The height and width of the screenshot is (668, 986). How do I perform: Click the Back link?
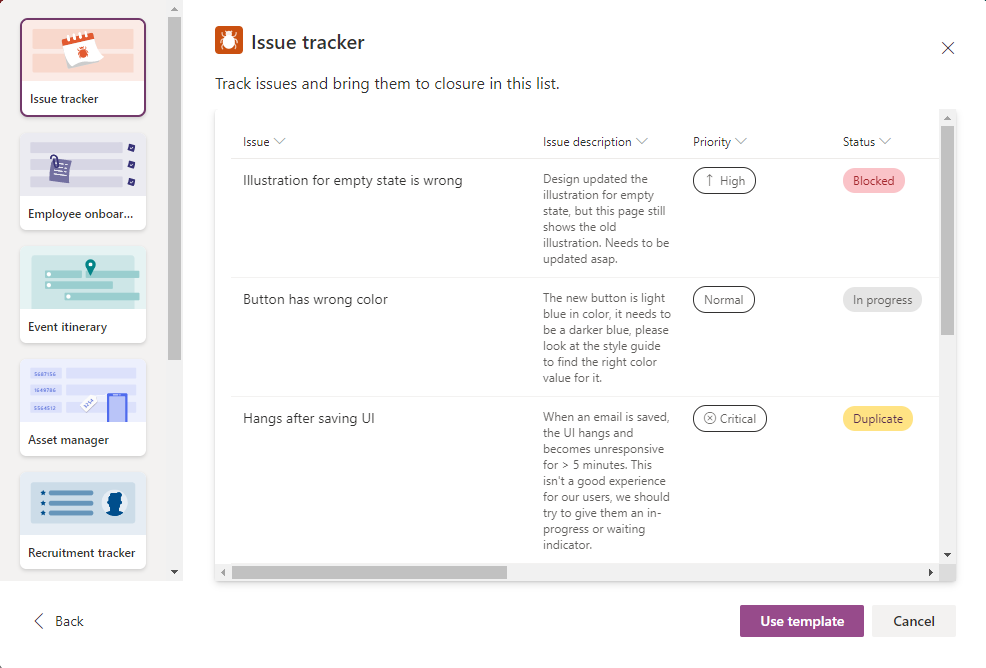coord(58,621)
